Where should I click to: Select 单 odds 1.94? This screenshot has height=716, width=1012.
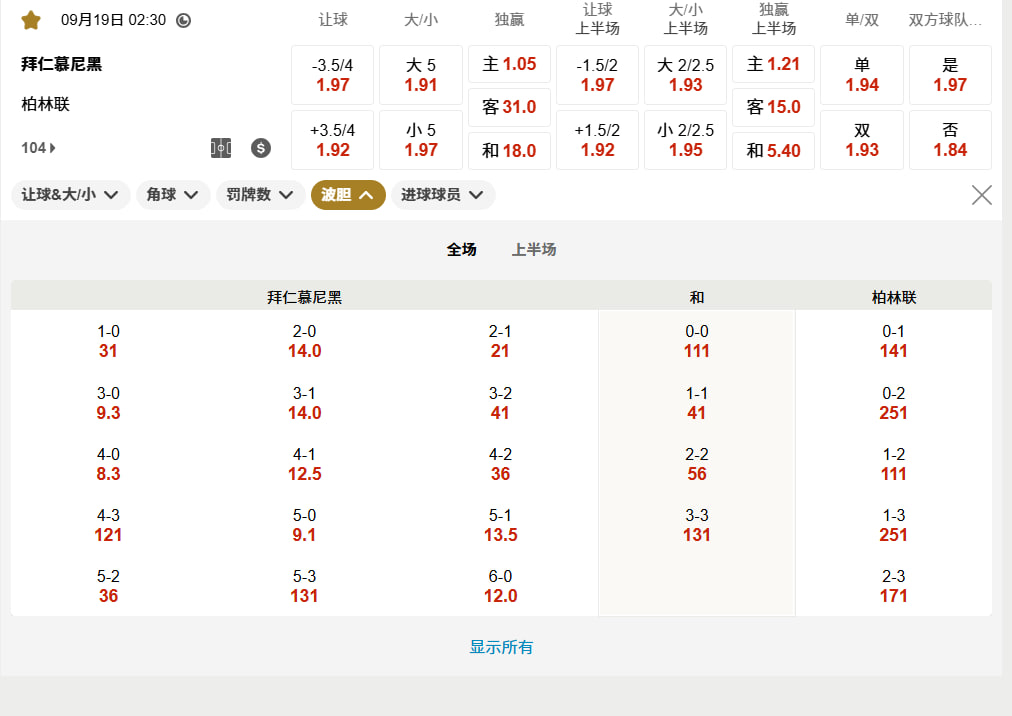862,75
